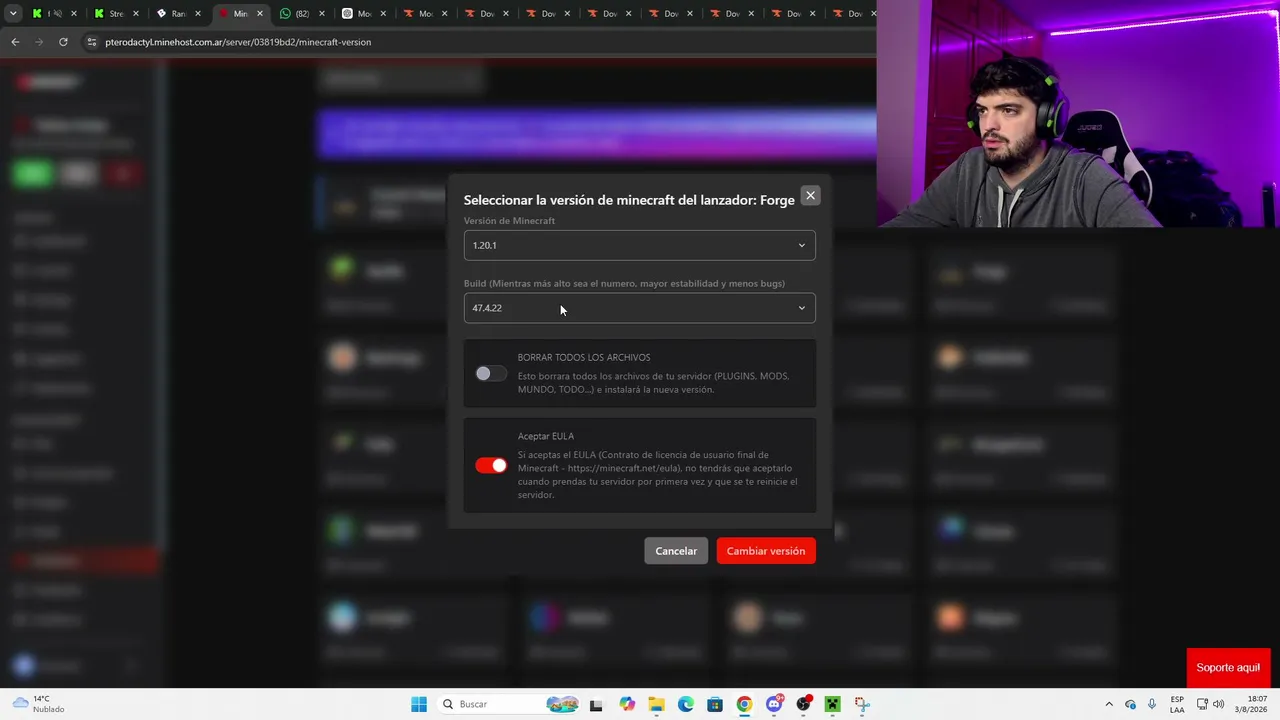Open Discord from the taskbar
This screenshot has width=1280, height=720.
coord(774,704)
